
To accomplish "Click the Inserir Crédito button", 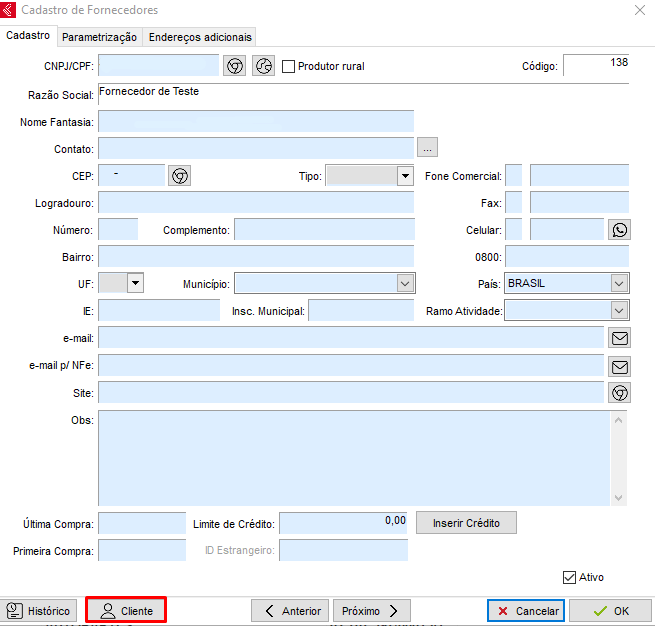I will 466,523.
